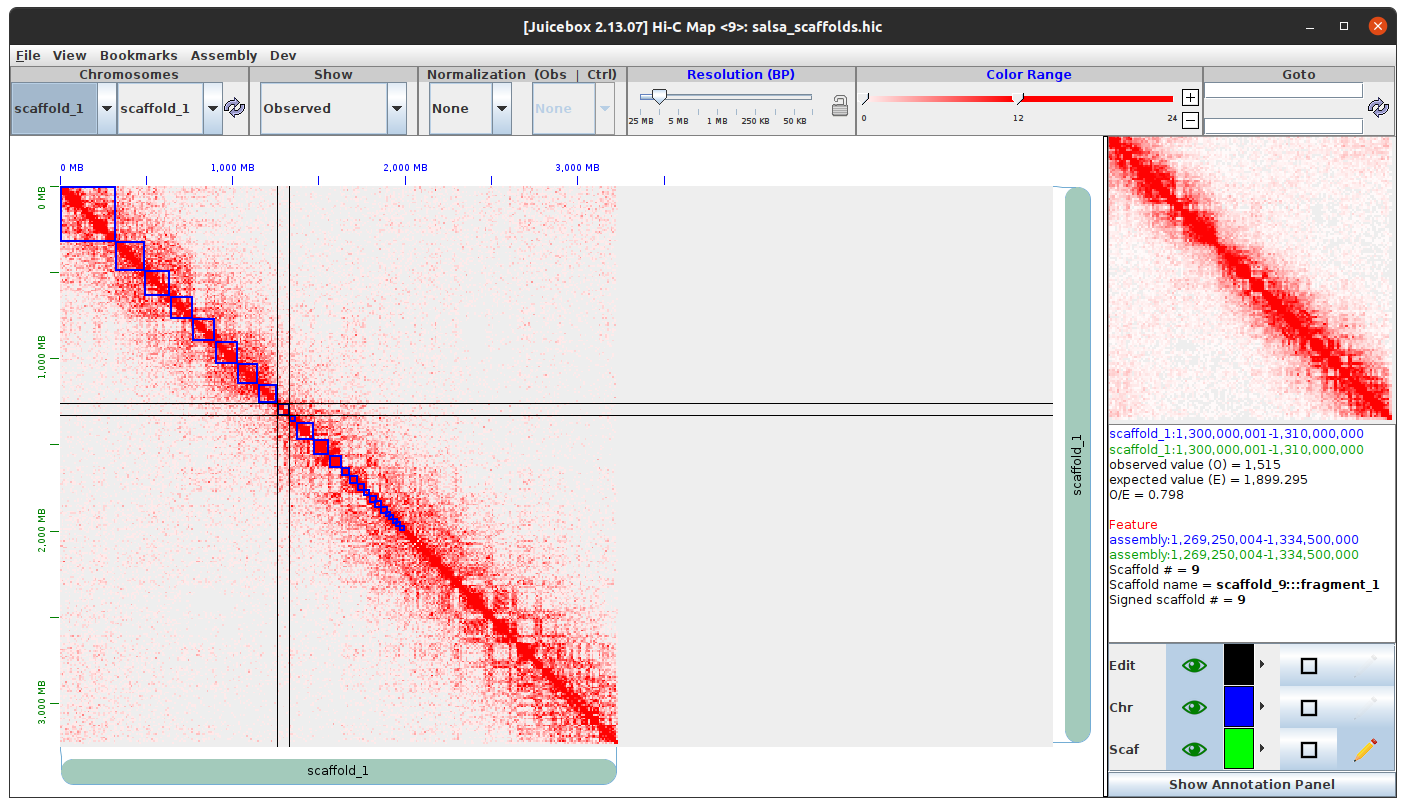Click the green Scaf color swatch
Viewport: 1406px width, 807px height.
tap(1238, 749)
